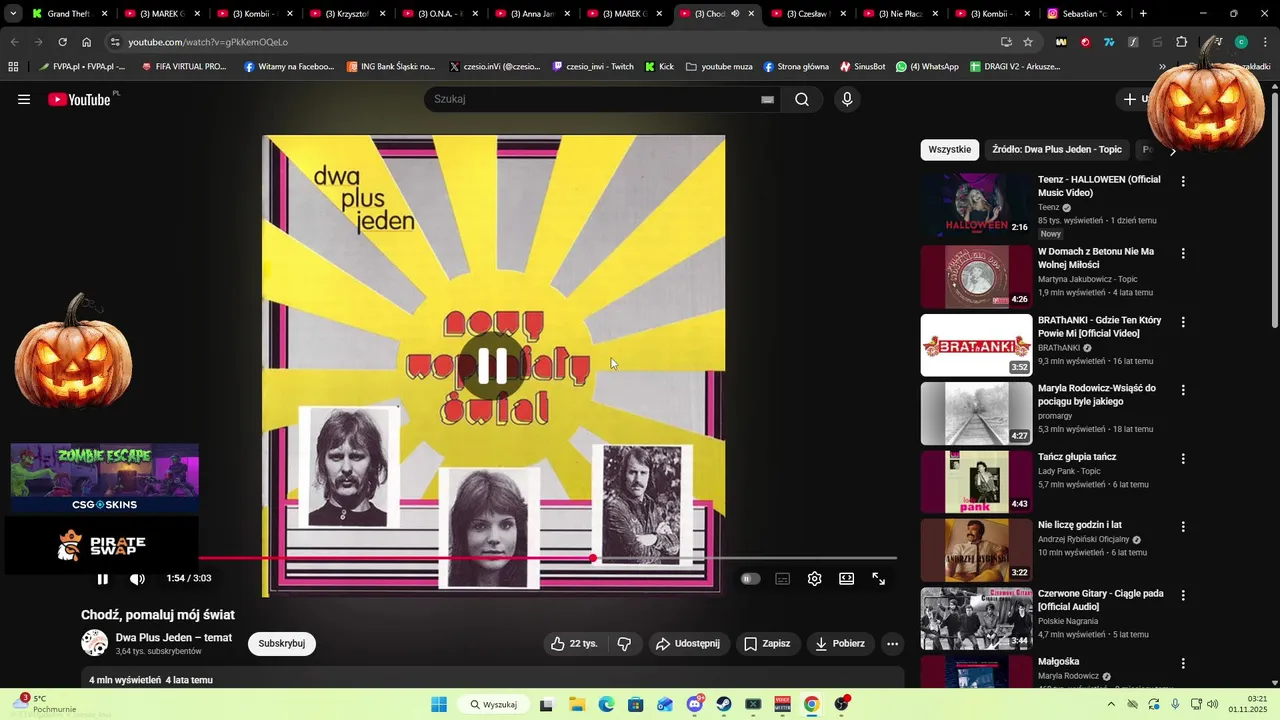Open options for W Domach z Betonu video
The image size is (1280, 720).
(1183, 254)
